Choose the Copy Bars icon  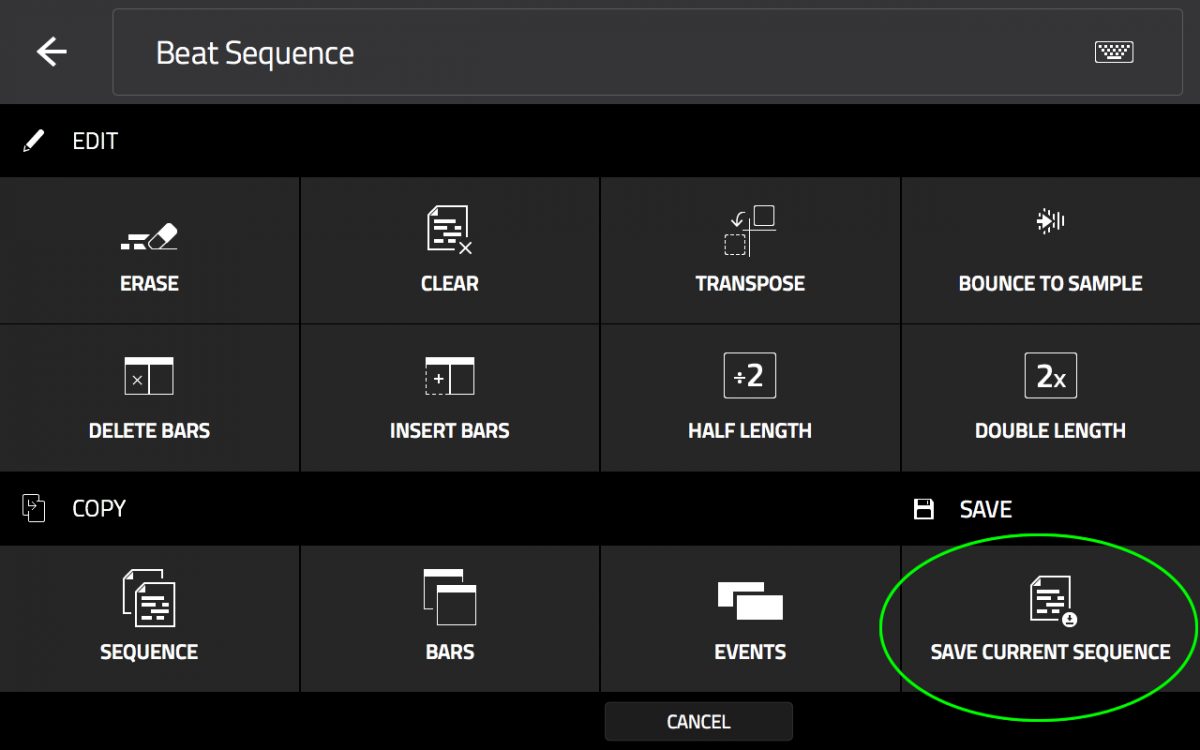(x=449, y=597)
